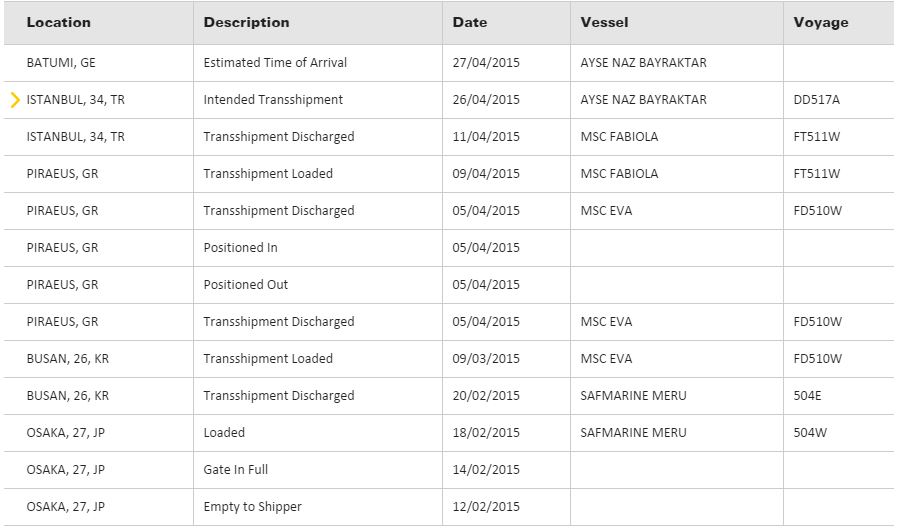Select the Positioned Out description
900x532 pixels.
[245, 285]
